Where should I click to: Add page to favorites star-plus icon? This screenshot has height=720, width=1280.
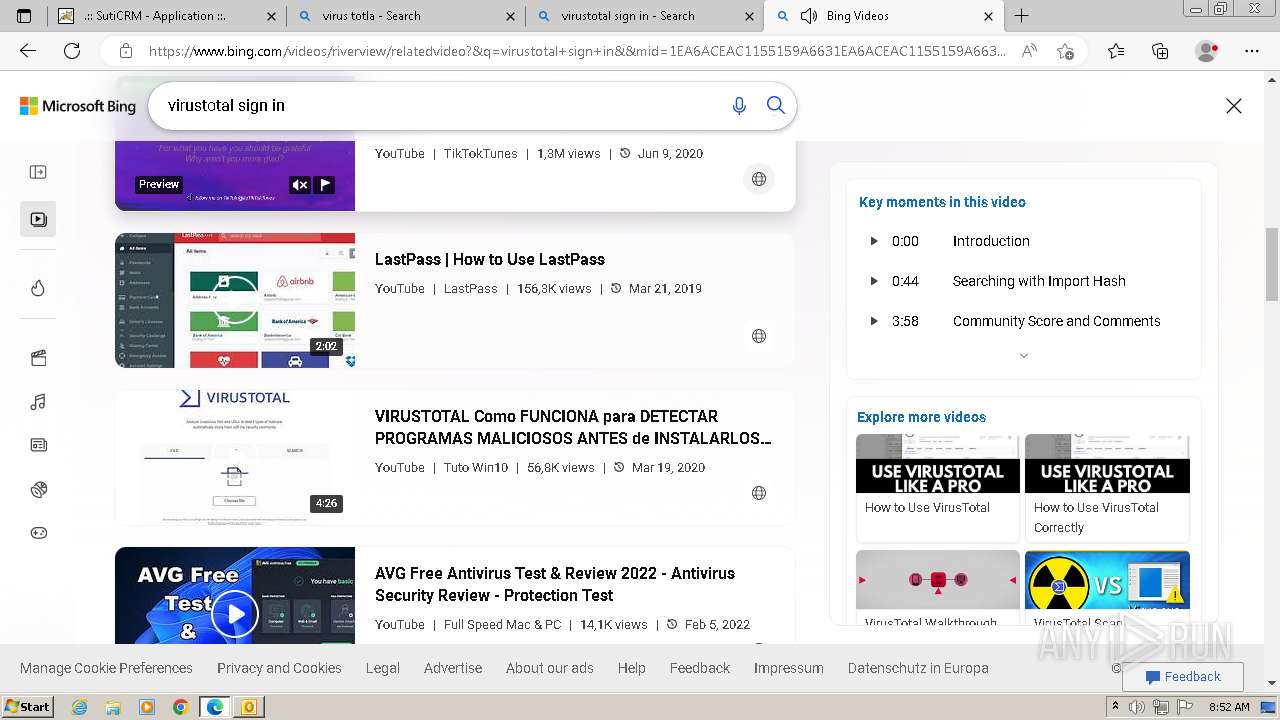click(1066, 51)
